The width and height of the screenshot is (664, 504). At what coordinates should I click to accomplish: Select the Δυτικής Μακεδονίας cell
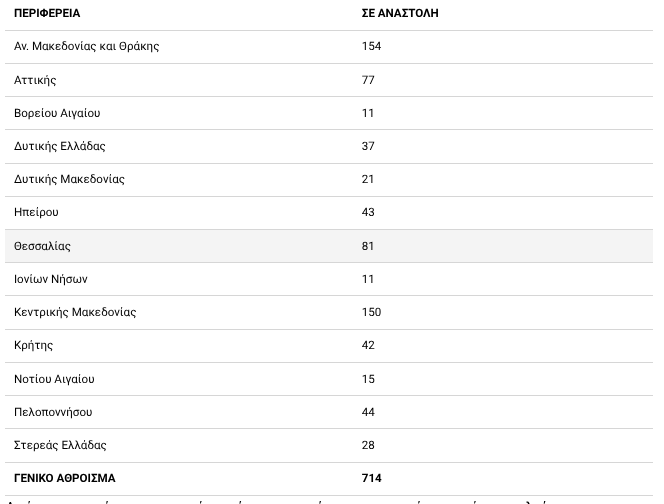pos(69,179)
